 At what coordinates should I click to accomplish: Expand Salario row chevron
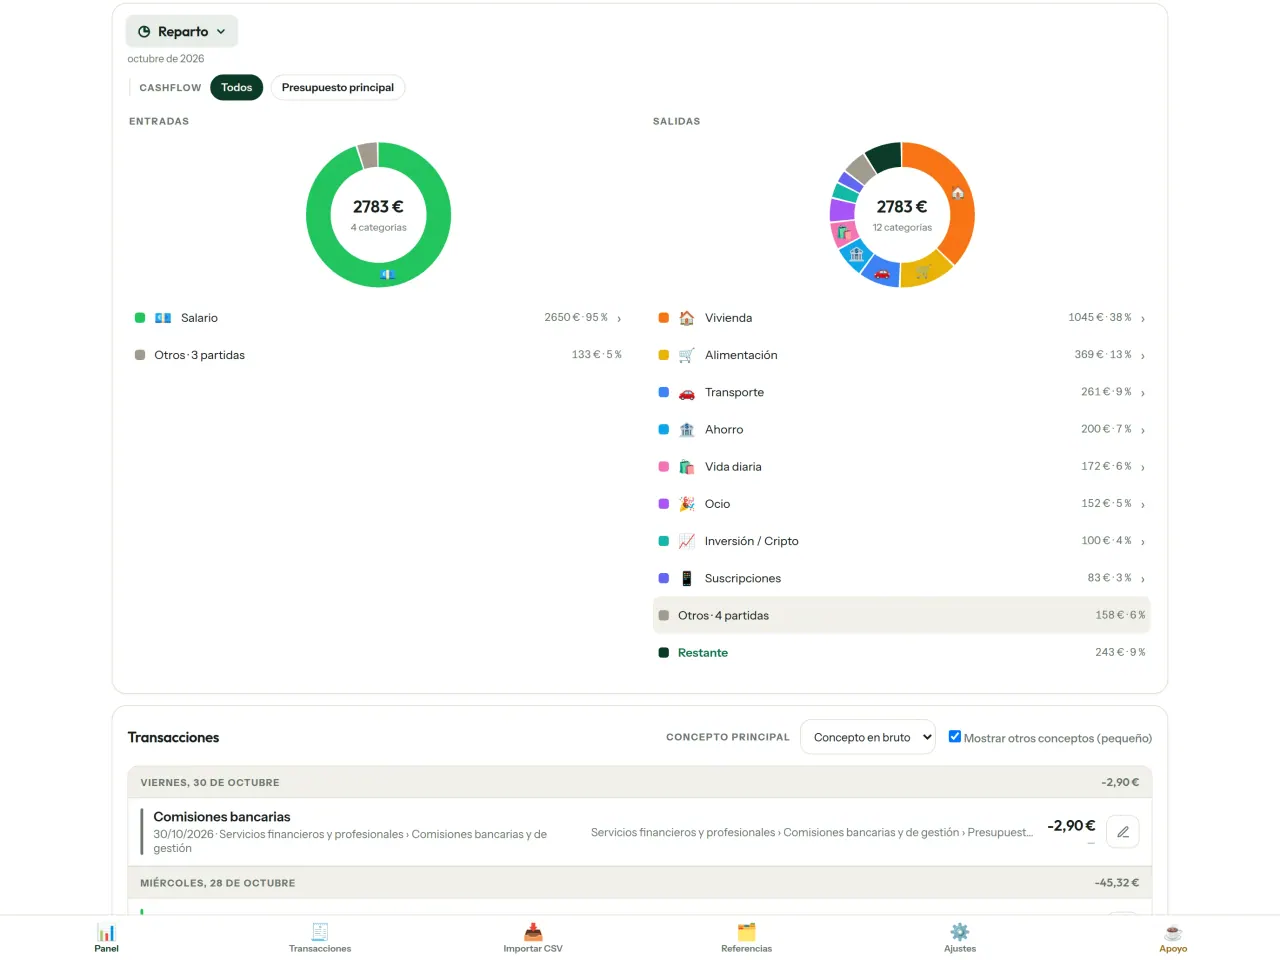click(x=619, y=319)
